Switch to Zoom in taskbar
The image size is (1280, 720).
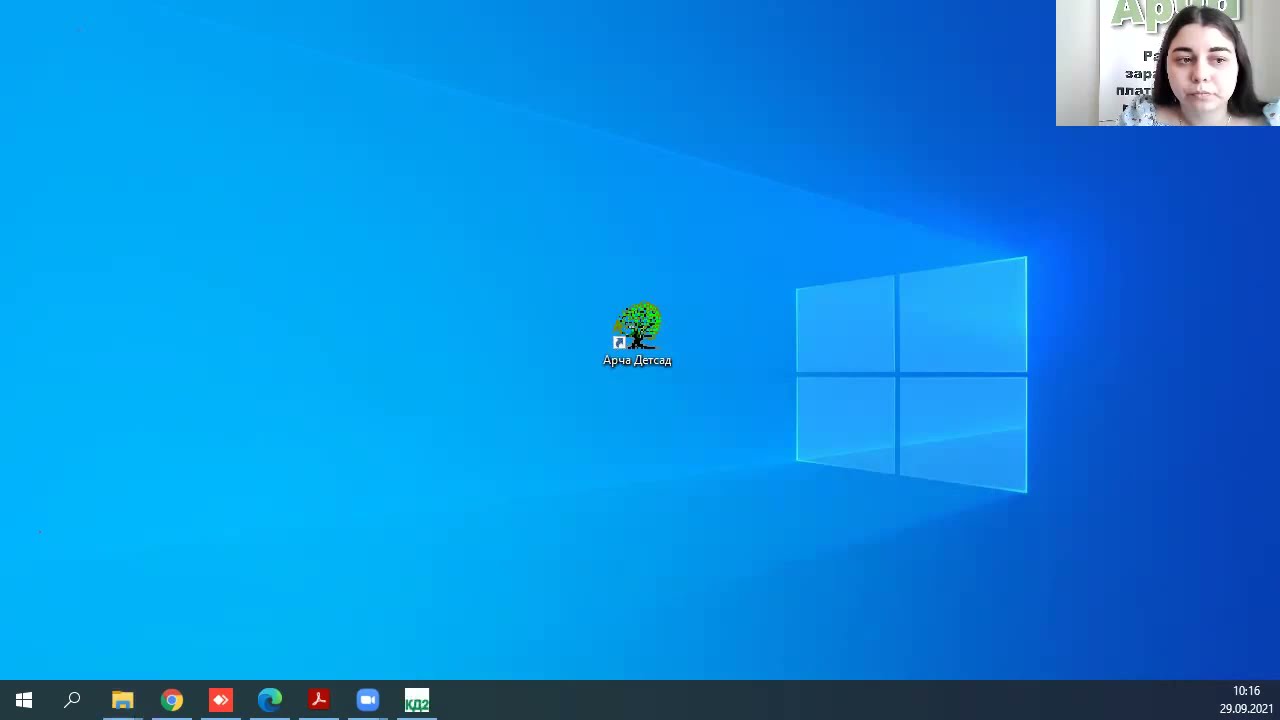click(368, 700)
